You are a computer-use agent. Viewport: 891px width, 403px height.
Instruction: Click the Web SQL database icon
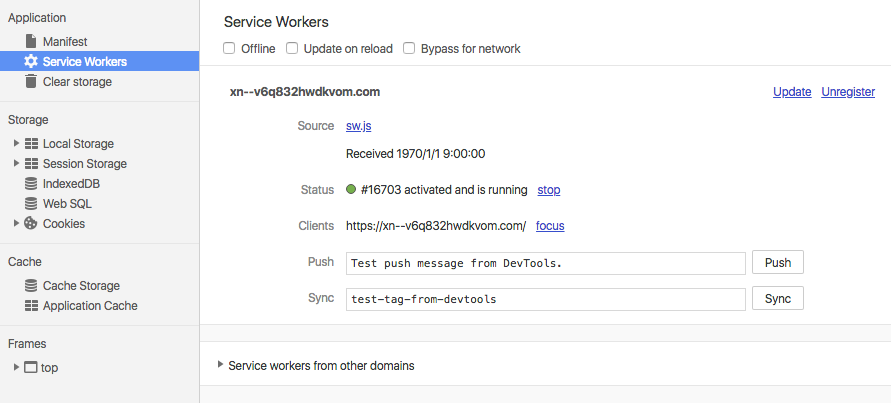[31, 203]
